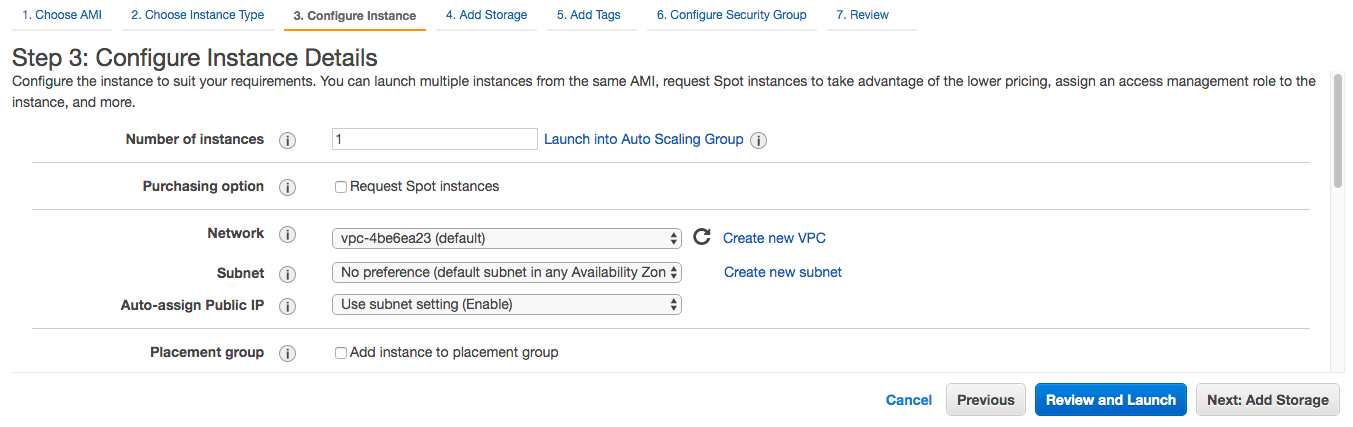This screenshot has width=1353, height=427.
Task: Click info icon beside Placement group
Action: point(288,353)
